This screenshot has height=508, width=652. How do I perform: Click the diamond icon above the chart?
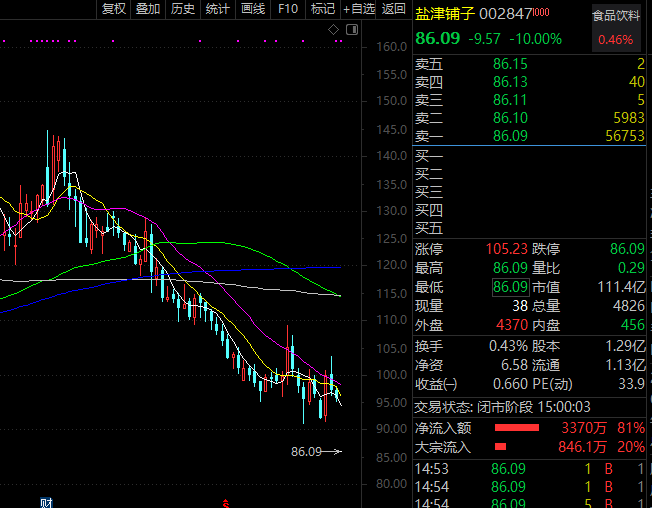[x=333, y=30]
